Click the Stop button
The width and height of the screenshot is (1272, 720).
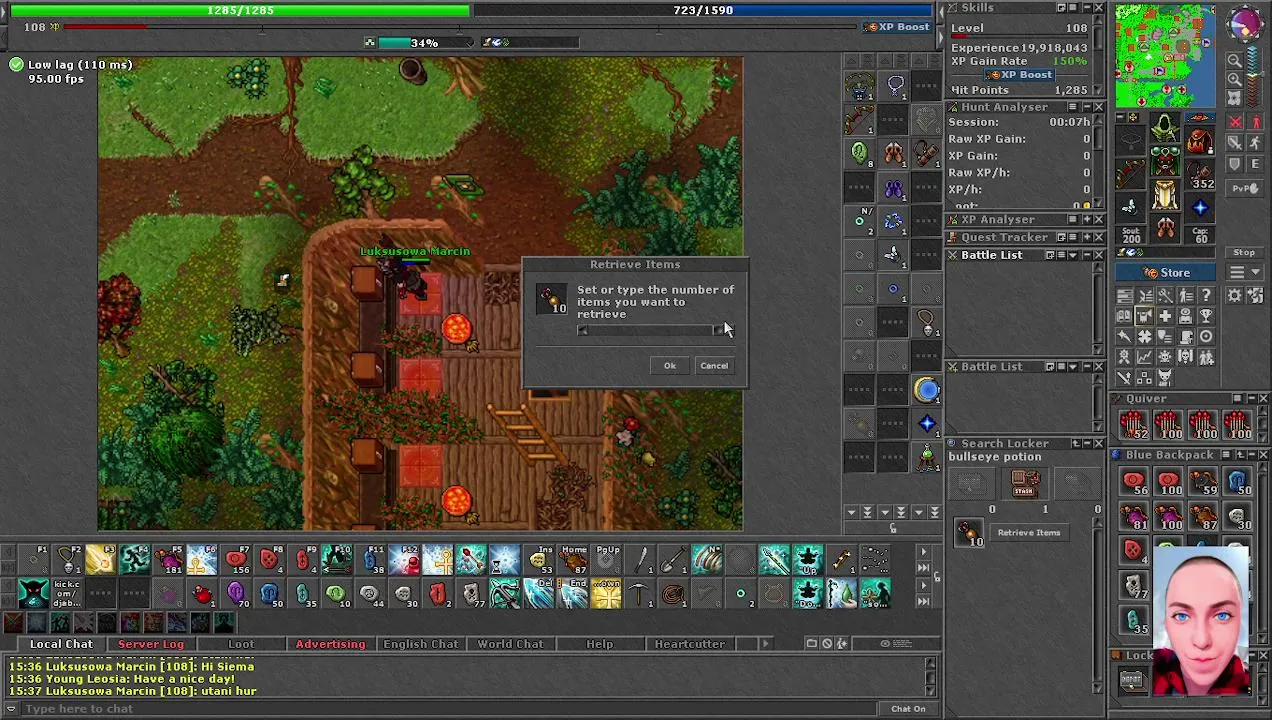coord(1244,253)
